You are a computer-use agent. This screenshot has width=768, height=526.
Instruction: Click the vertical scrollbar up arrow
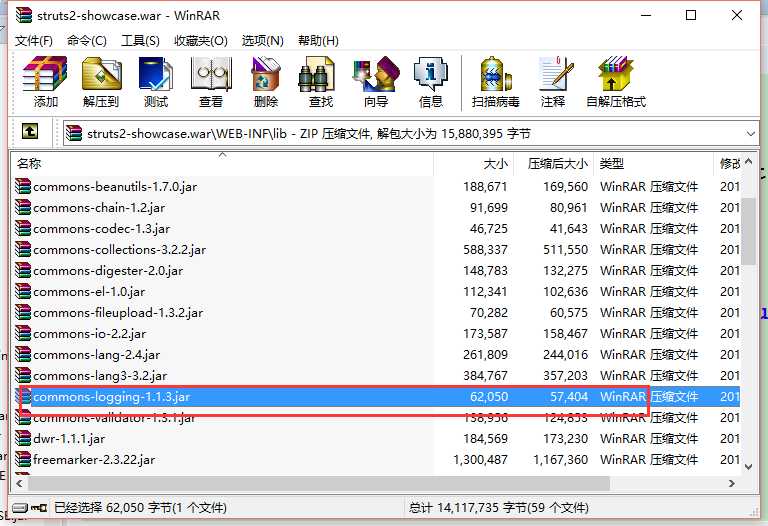[x=748, y=162]
